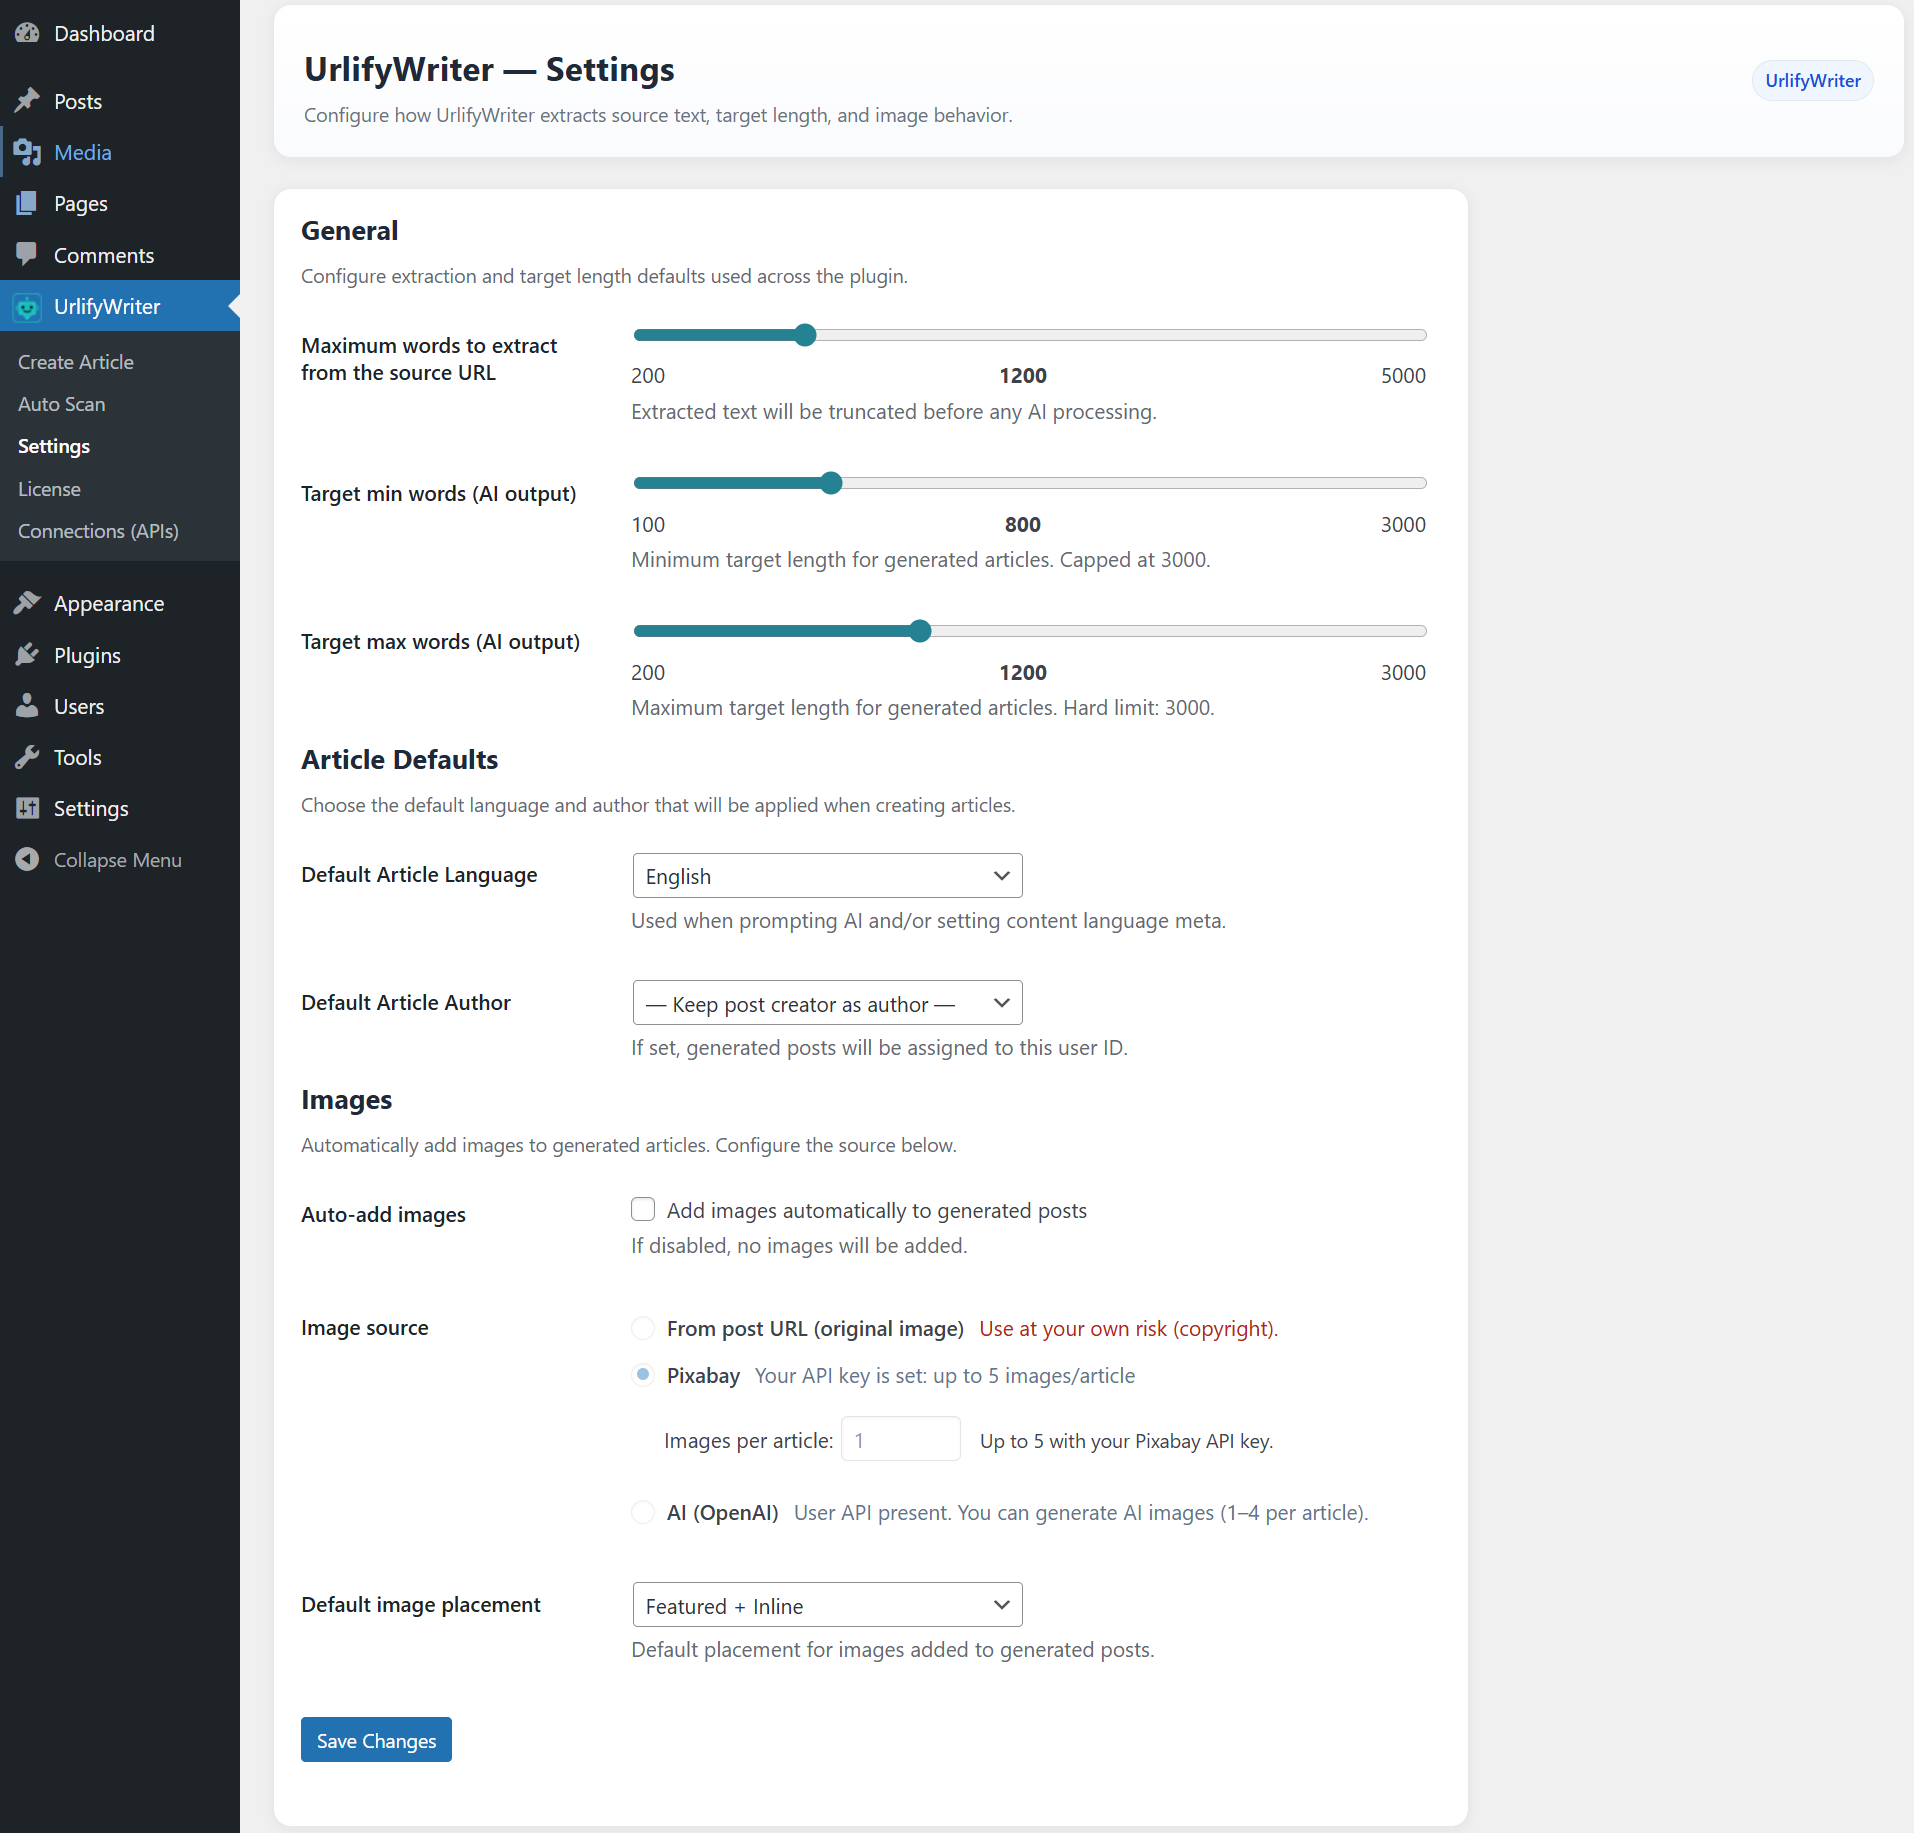This screenshot has height=1833, width=1914.
Task: Open the Default Article Author dropdown
Action: 826,1003
